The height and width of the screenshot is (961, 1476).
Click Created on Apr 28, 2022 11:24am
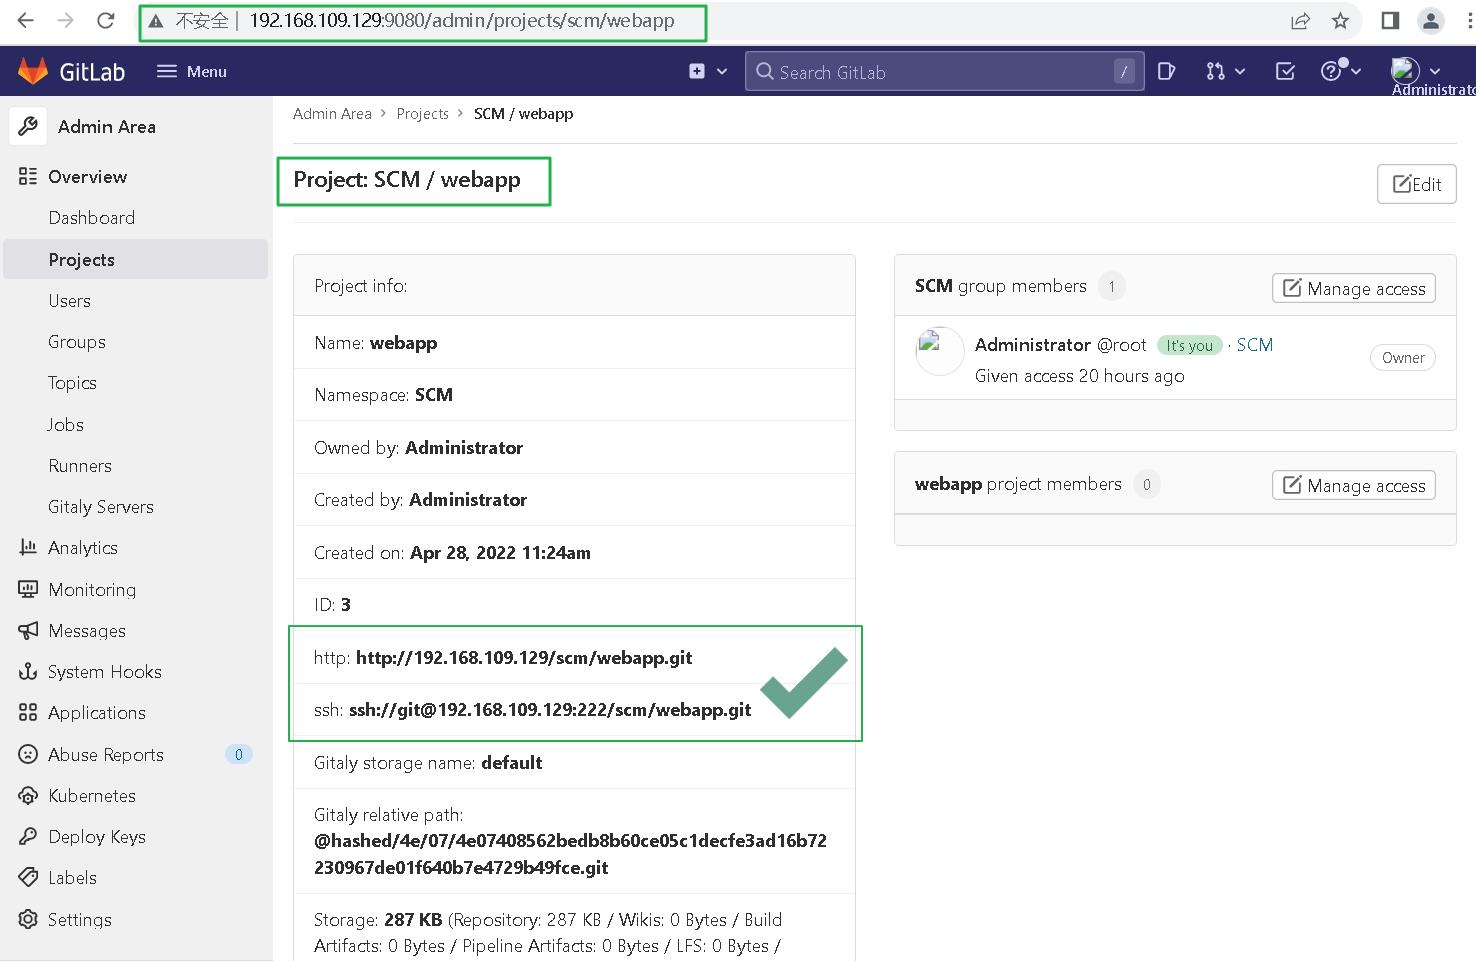click(500, 553)
